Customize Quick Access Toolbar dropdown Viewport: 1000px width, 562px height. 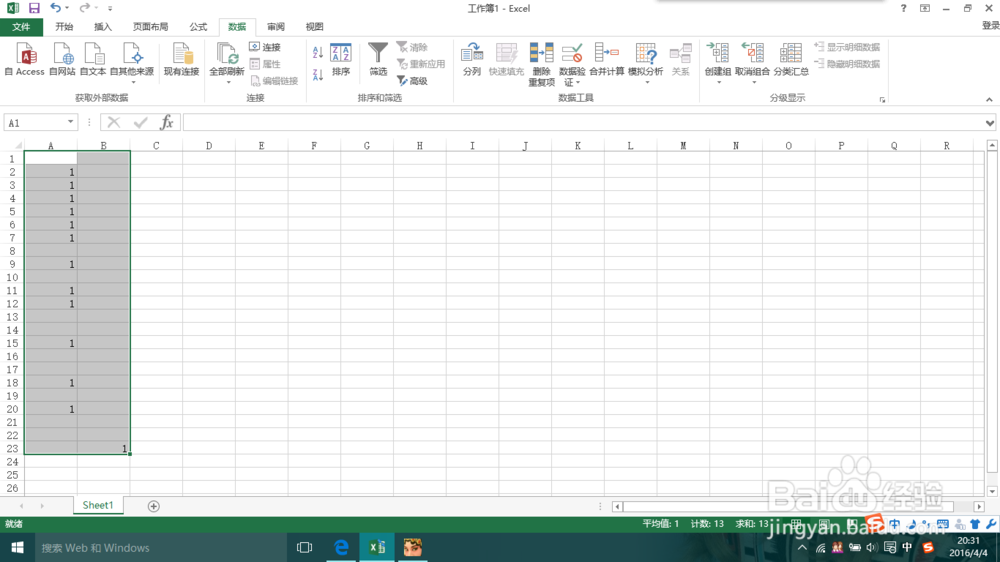pyautogui.click(x=110, y=8)
